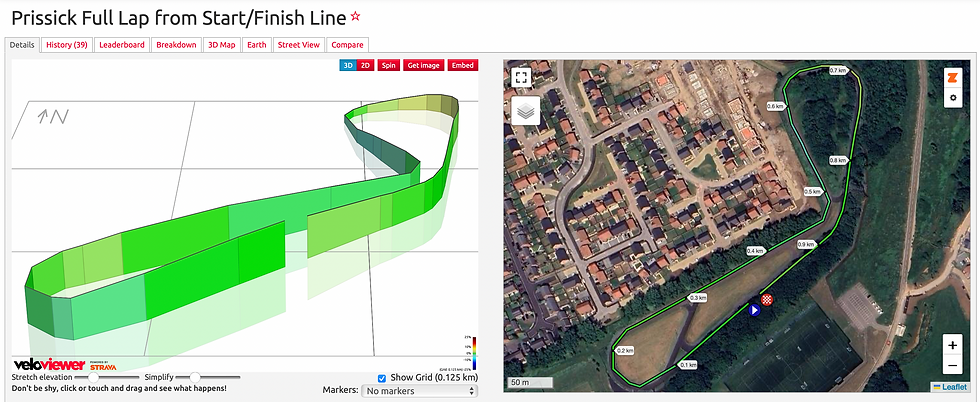This screenshot has width=980, height=402.
Task: Click the 0.9 km route label
Action: click(x=807, y=244)
